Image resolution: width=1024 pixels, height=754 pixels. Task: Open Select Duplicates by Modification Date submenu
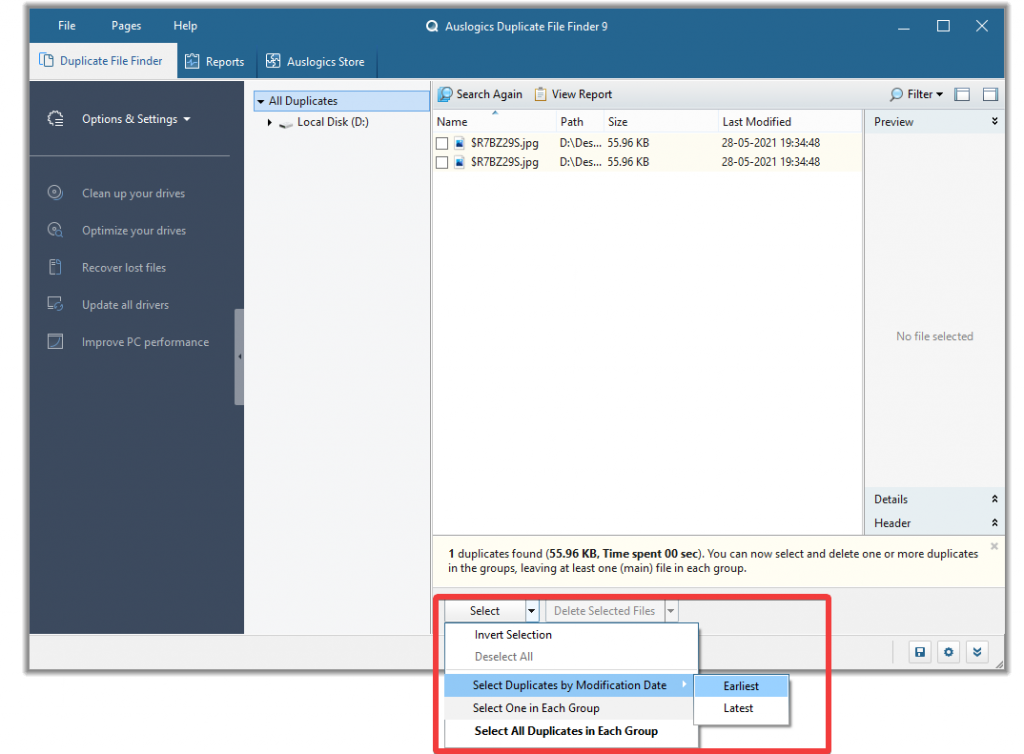coord(569,685)
